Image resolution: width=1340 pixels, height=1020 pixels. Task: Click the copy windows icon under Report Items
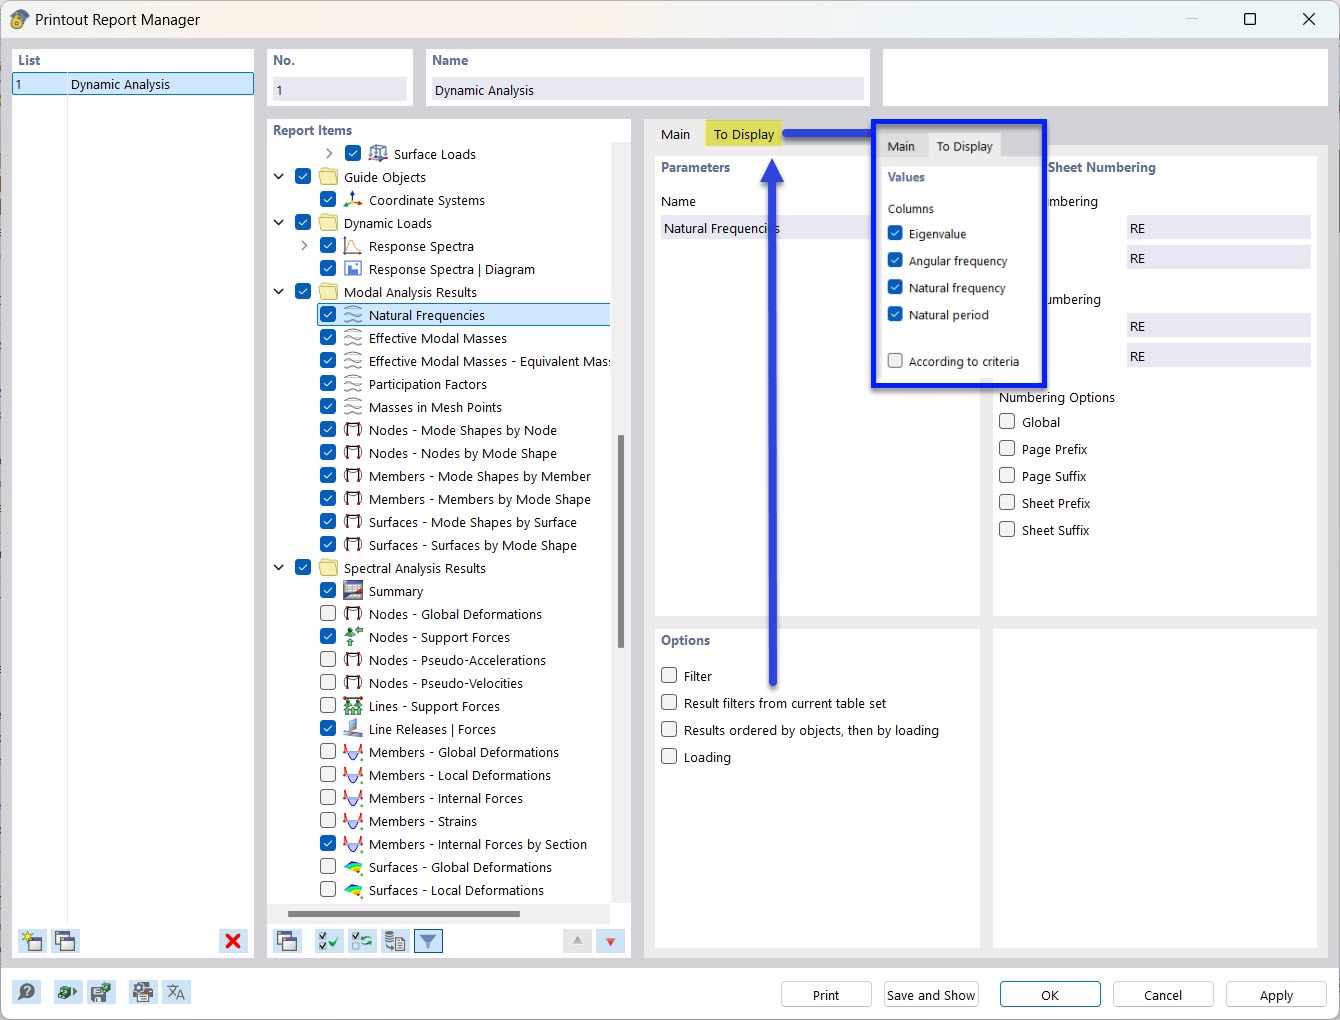click(288, 940)
